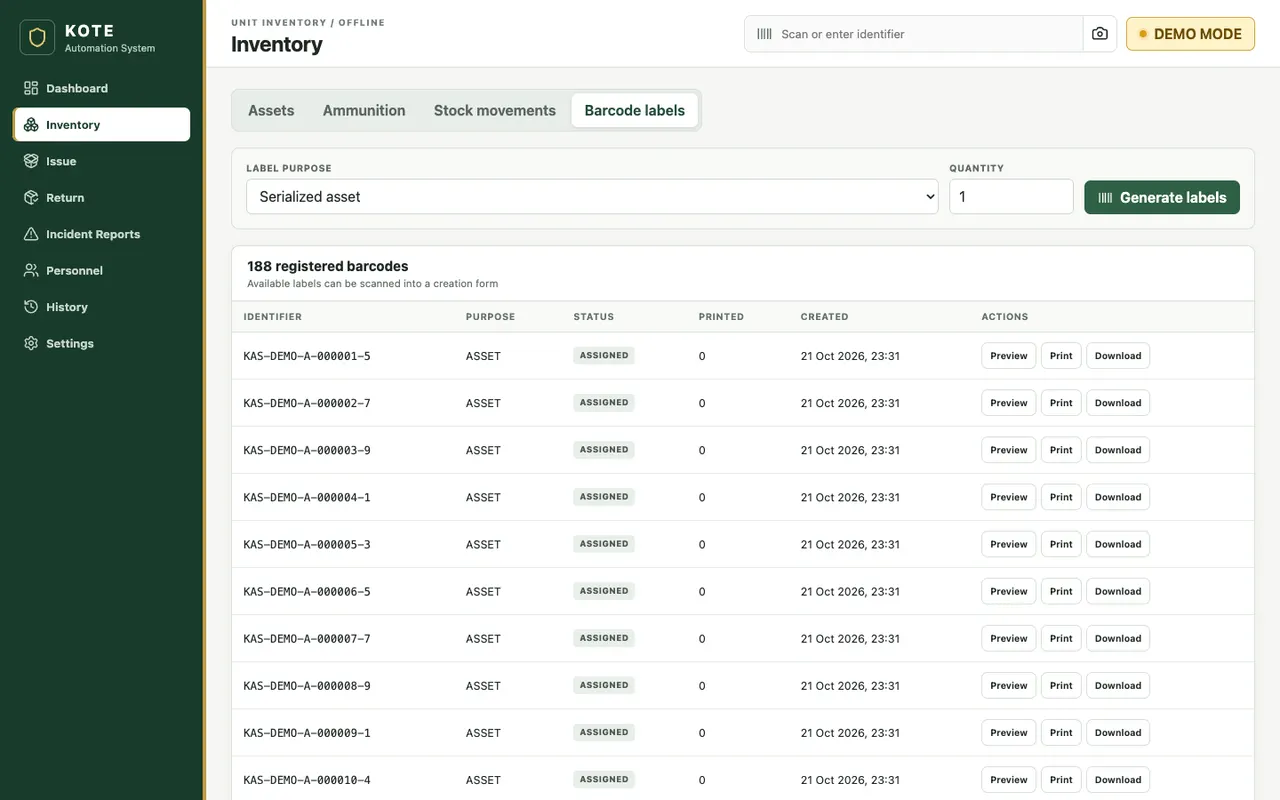The image size is (1280, 800).
Task: Go to Incident Reports section
Action: pos(101,234)
